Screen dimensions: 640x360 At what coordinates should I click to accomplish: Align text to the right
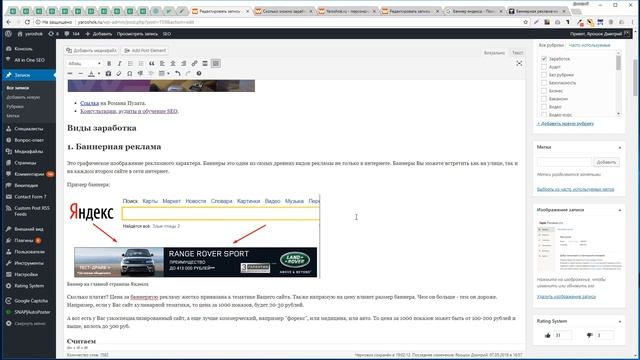[x=184, y=63]
